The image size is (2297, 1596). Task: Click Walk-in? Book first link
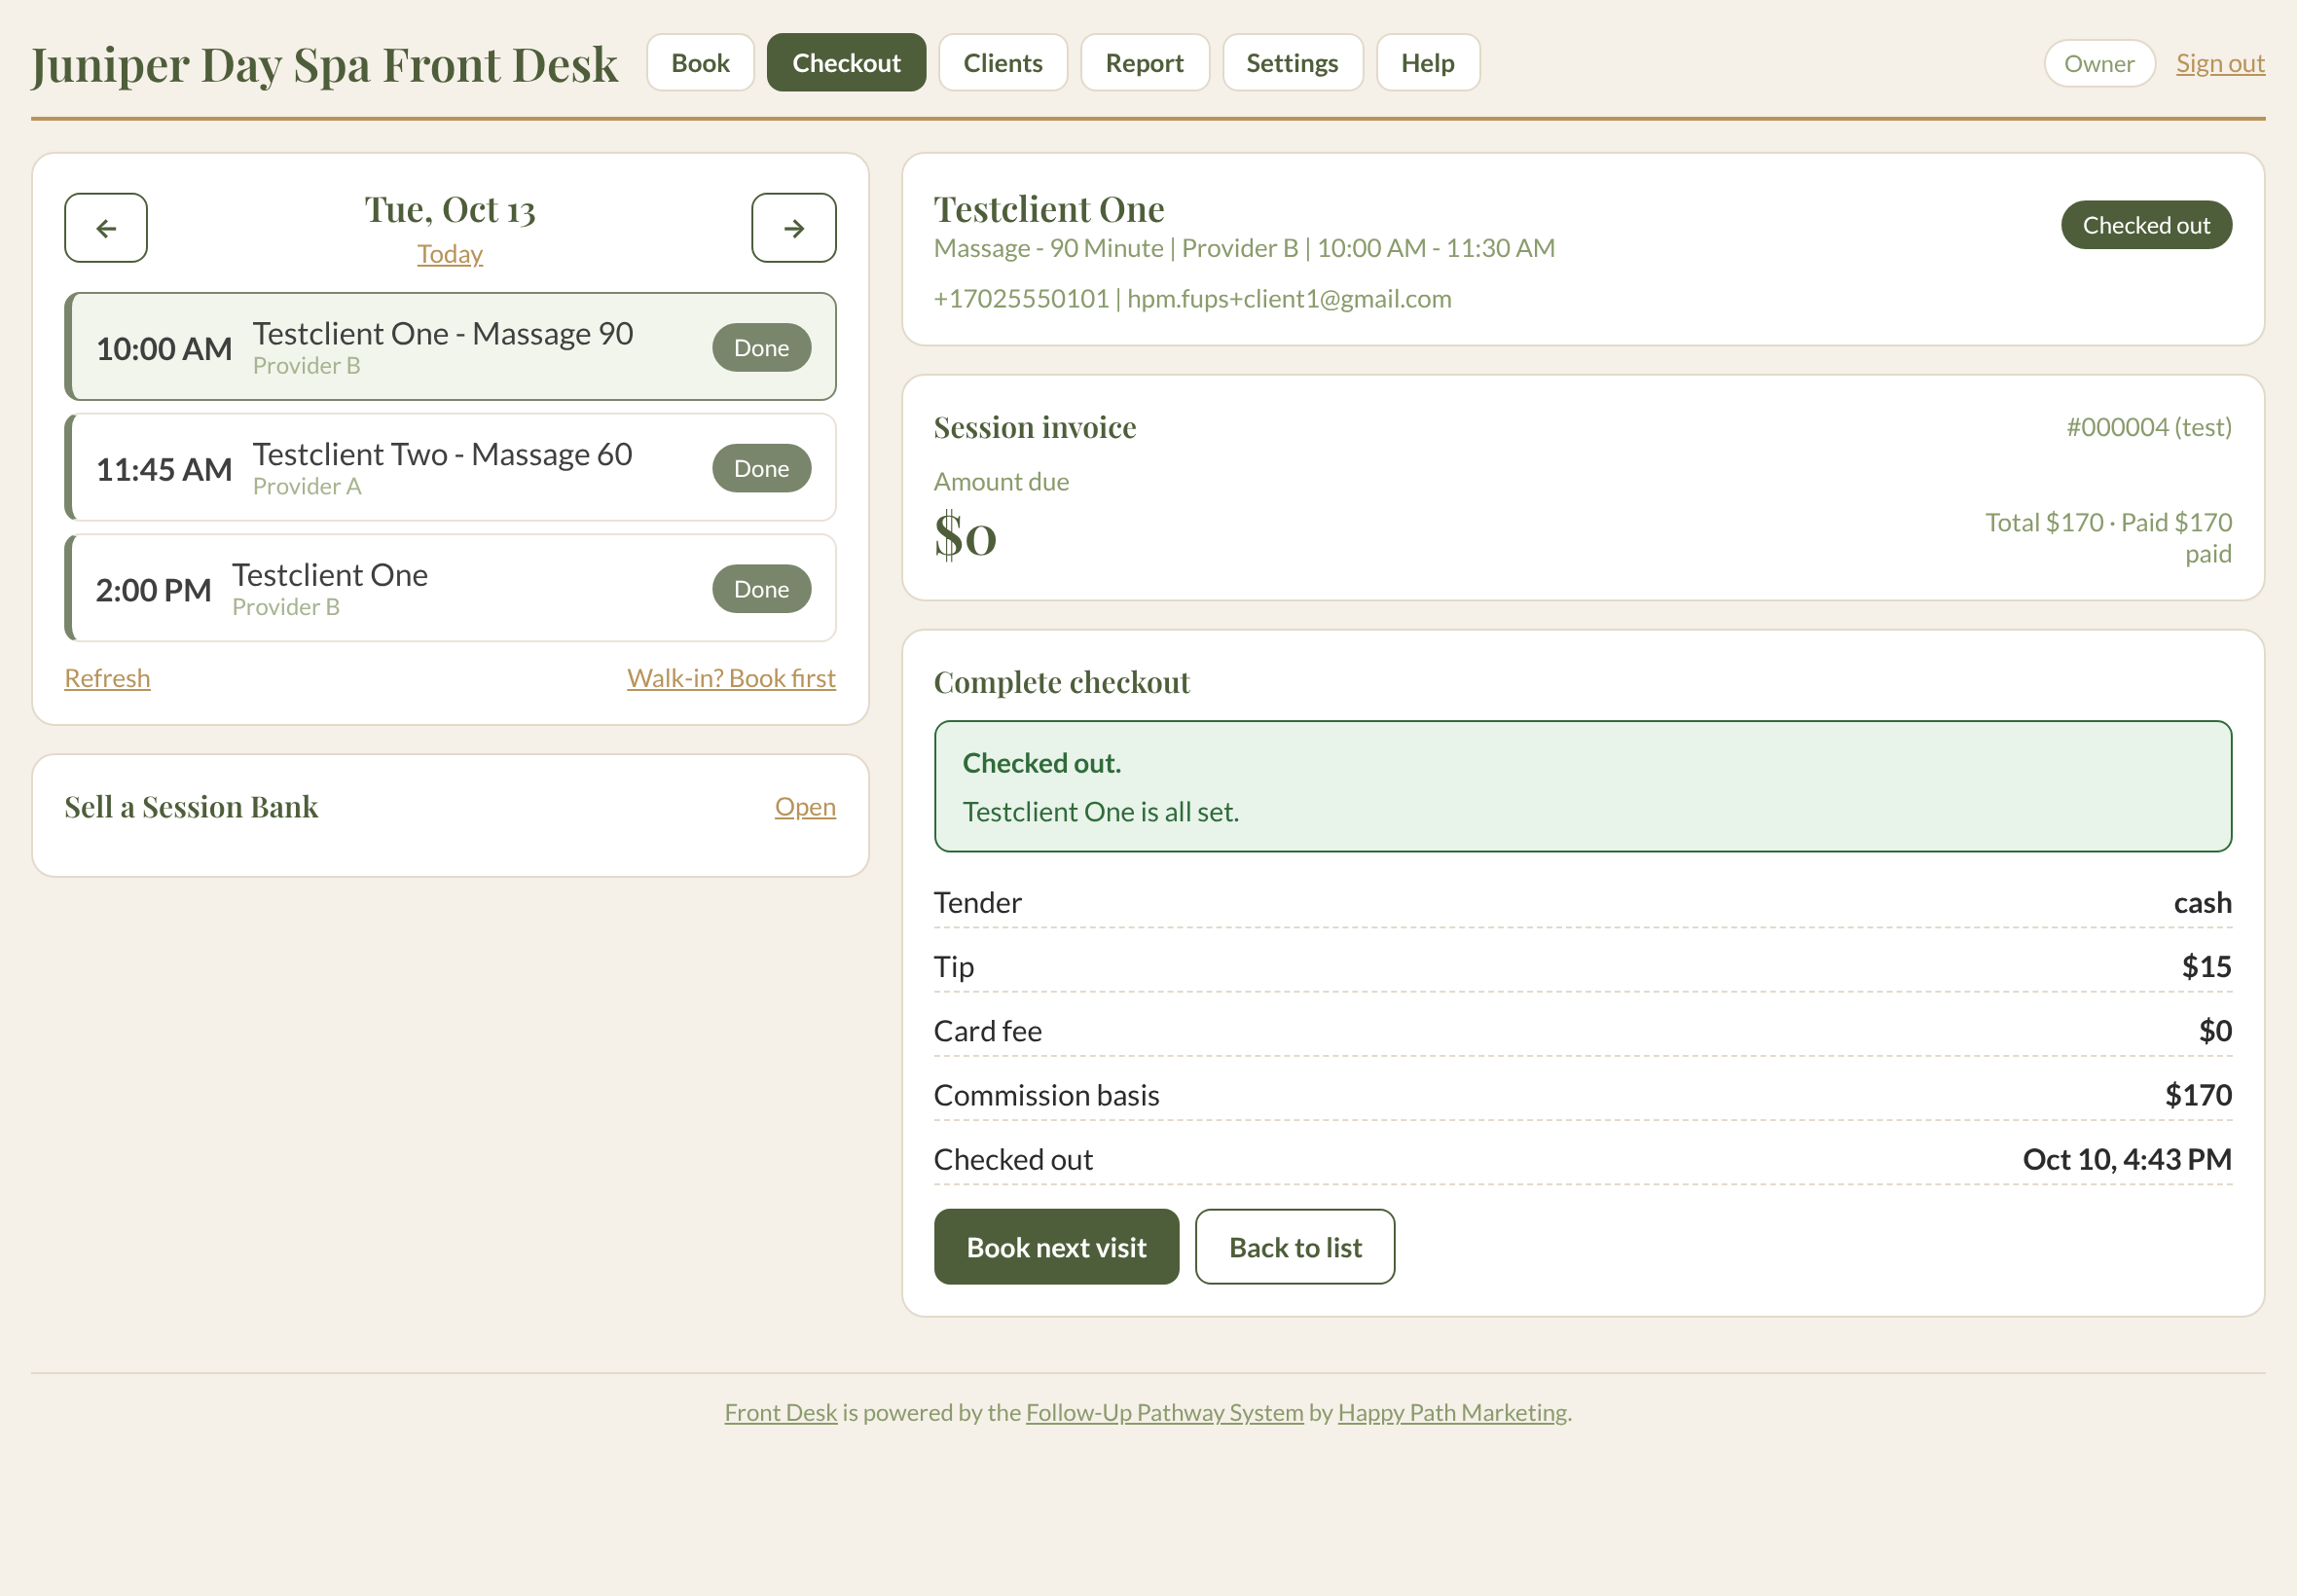coord(731,678)
